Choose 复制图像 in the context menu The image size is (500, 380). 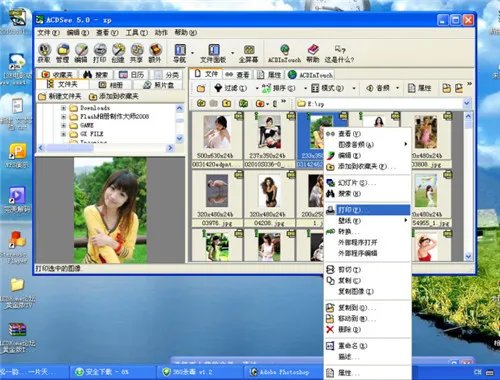(x=367, y=291)
